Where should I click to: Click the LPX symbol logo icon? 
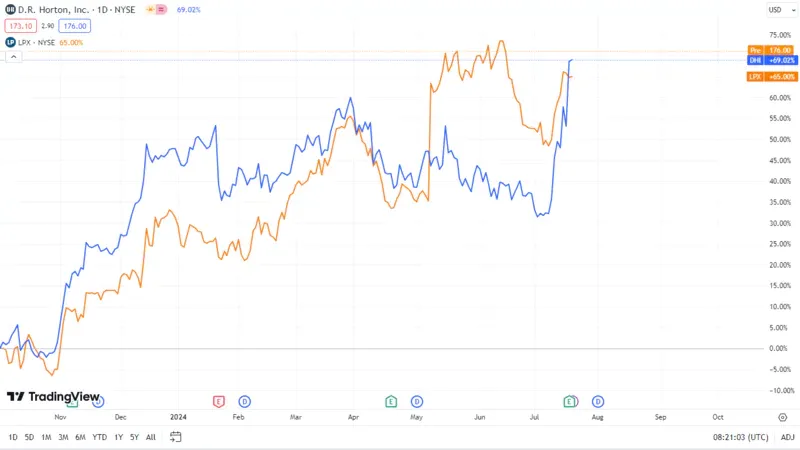click(x=10, y=42)
